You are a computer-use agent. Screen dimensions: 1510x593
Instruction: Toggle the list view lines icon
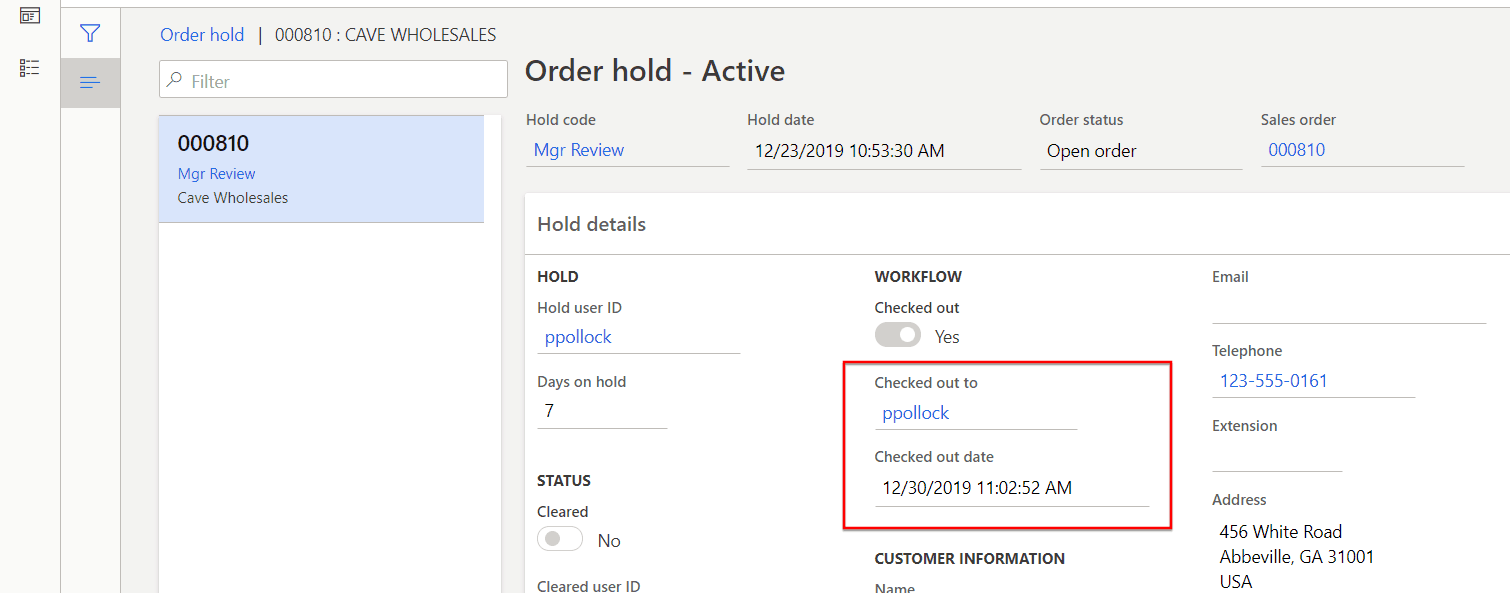[90, 83]
